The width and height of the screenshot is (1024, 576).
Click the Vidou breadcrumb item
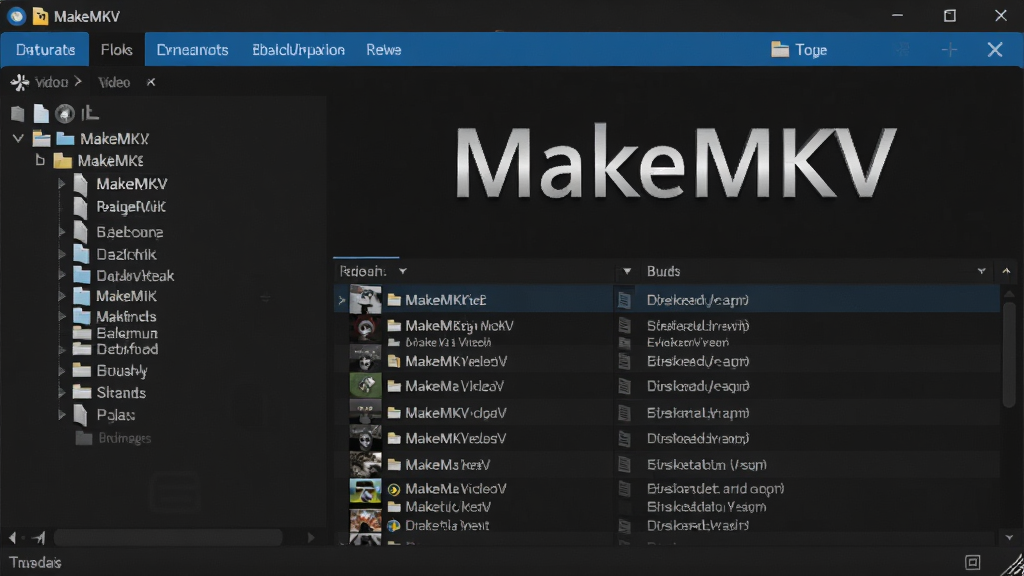(x=52, y=82)
